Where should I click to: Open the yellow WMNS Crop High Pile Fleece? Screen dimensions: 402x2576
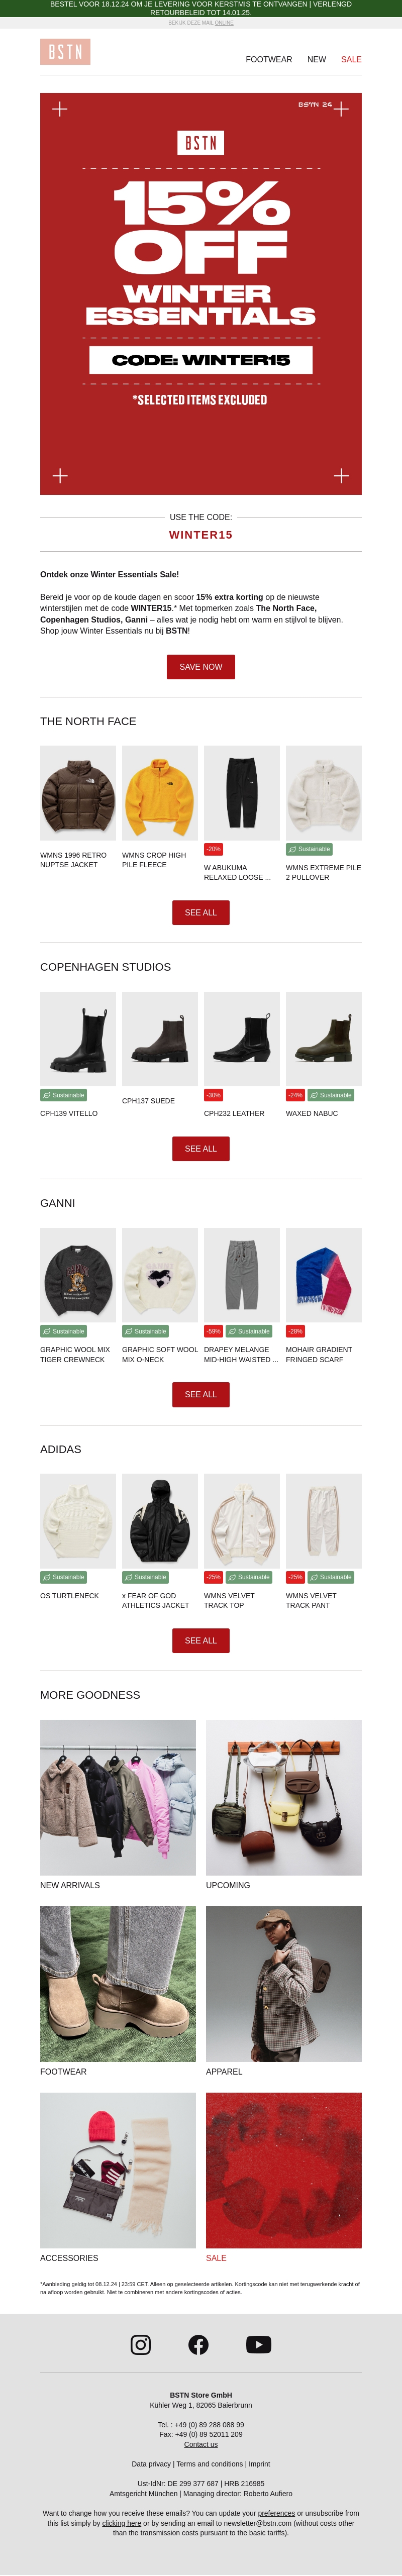[x=160, y=792]
